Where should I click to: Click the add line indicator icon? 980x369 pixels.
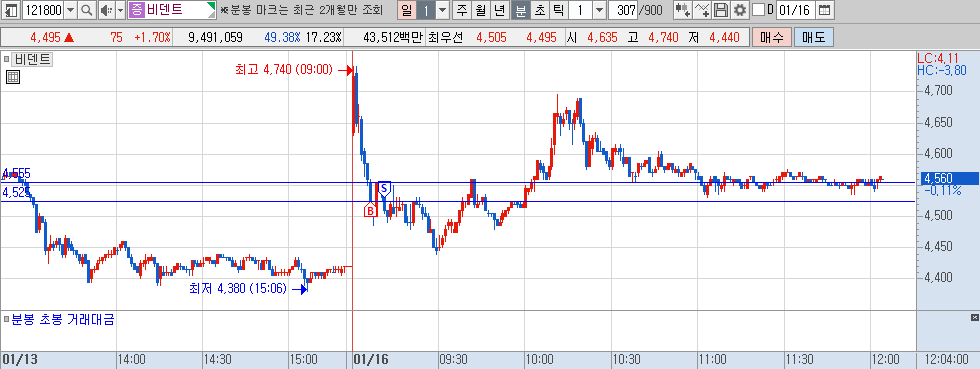point(702,10)
